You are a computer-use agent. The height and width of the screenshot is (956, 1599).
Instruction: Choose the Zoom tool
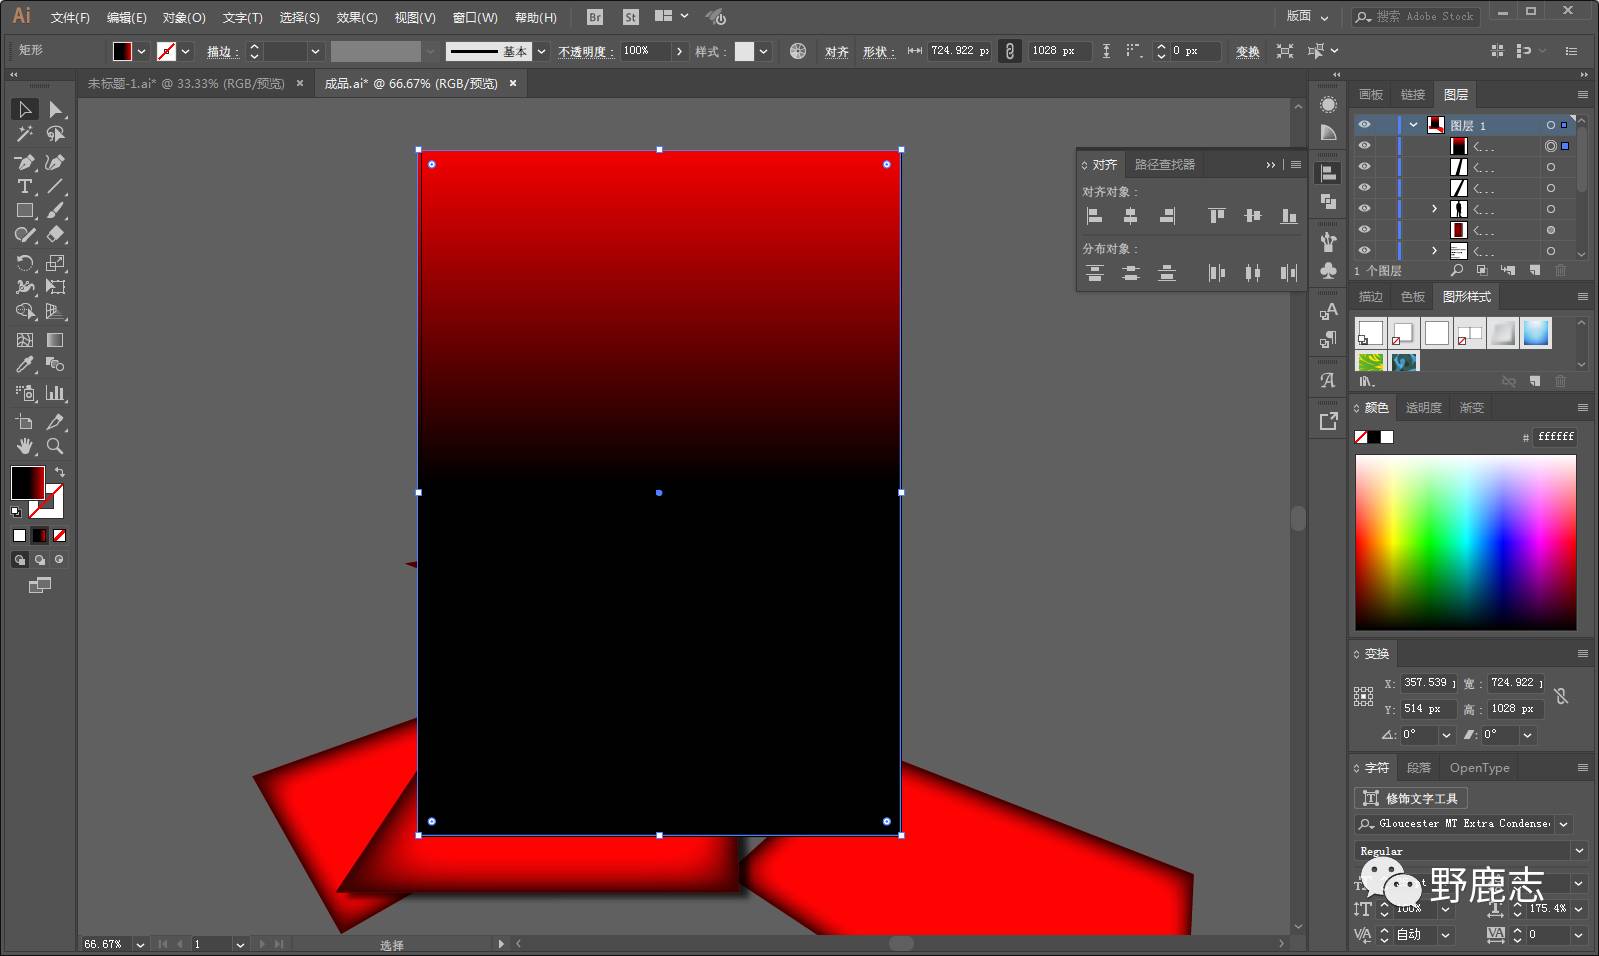point(56,446)
